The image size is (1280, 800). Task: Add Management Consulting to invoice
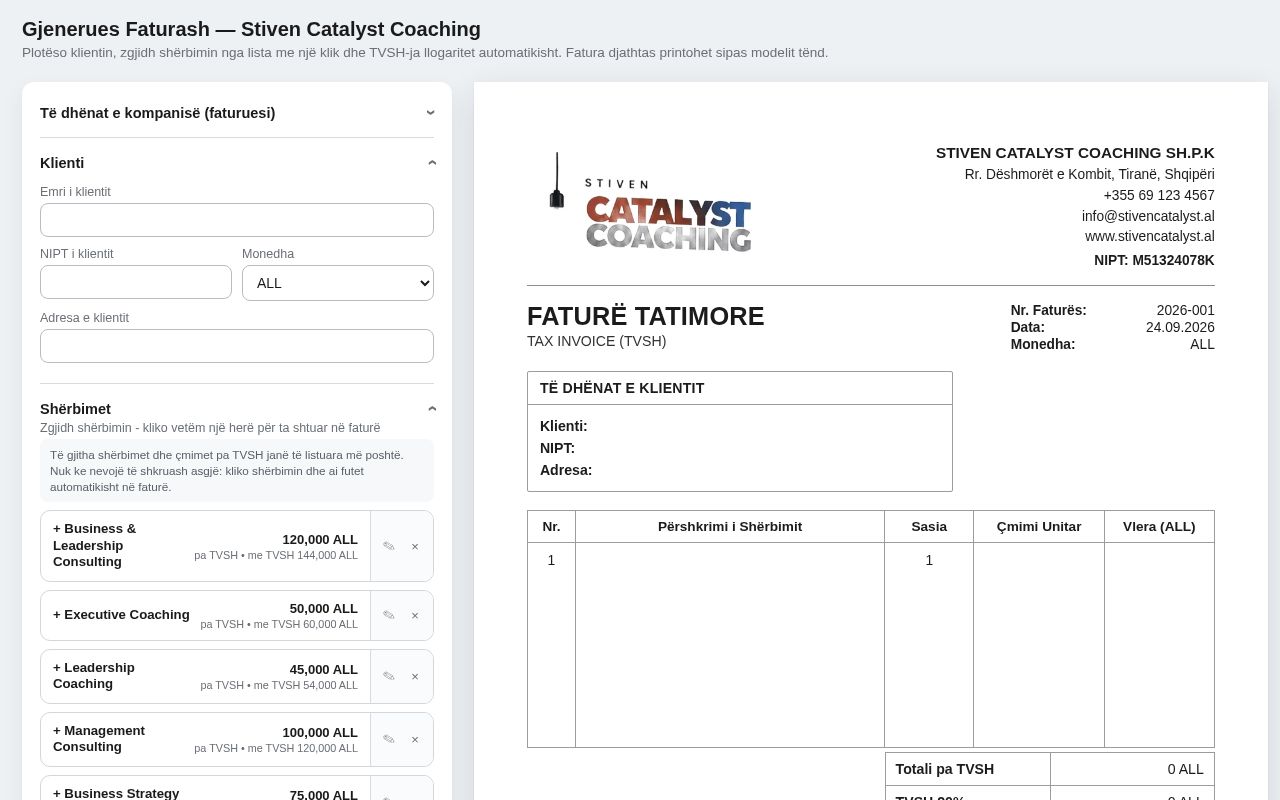point(205,739)
